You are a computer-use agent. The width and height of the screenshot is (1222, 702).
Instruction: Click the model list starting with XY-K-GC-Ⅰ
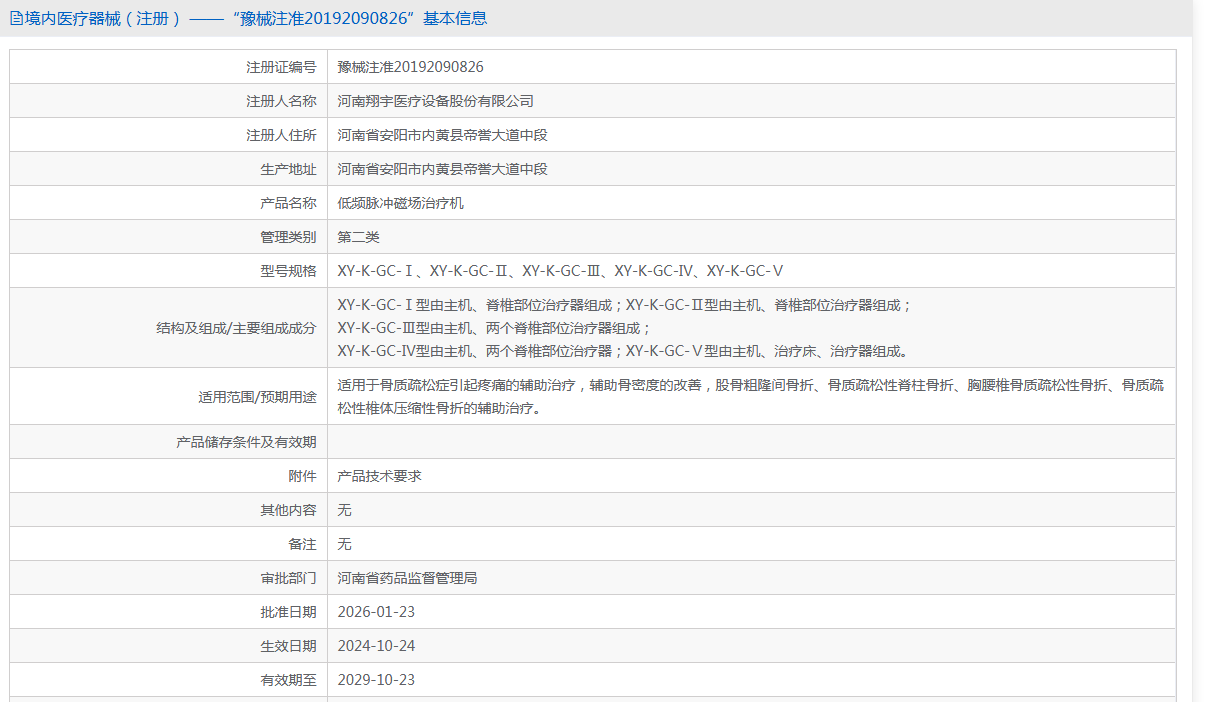pyautogui.click(x=560, y=271)
